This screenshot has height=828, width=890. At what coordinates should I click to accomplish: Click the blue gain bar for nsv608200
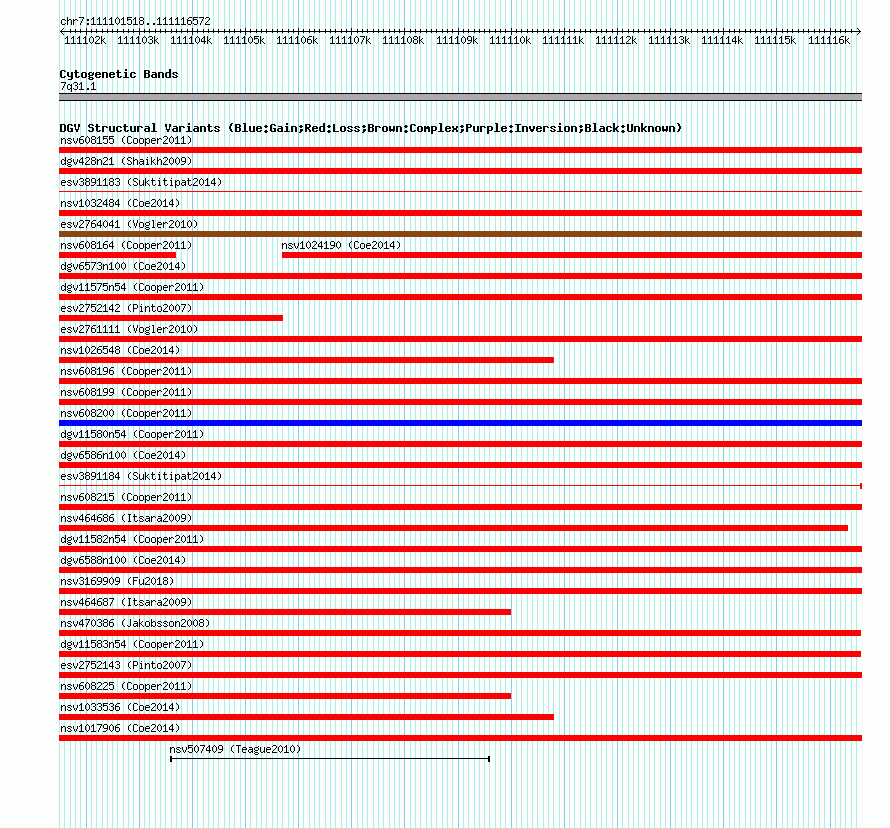click(460, 423)
